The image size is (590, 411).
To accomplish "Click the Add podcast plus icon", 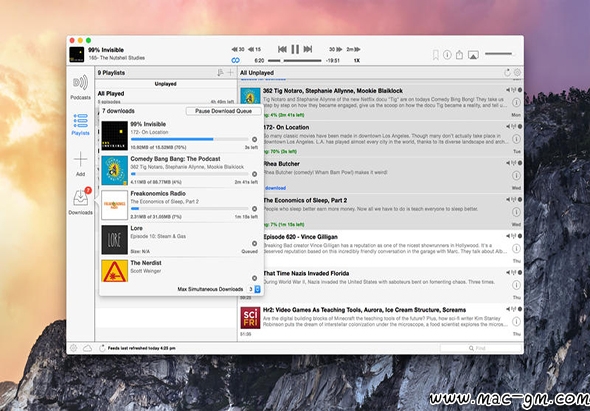I will [x=81, y=164].
